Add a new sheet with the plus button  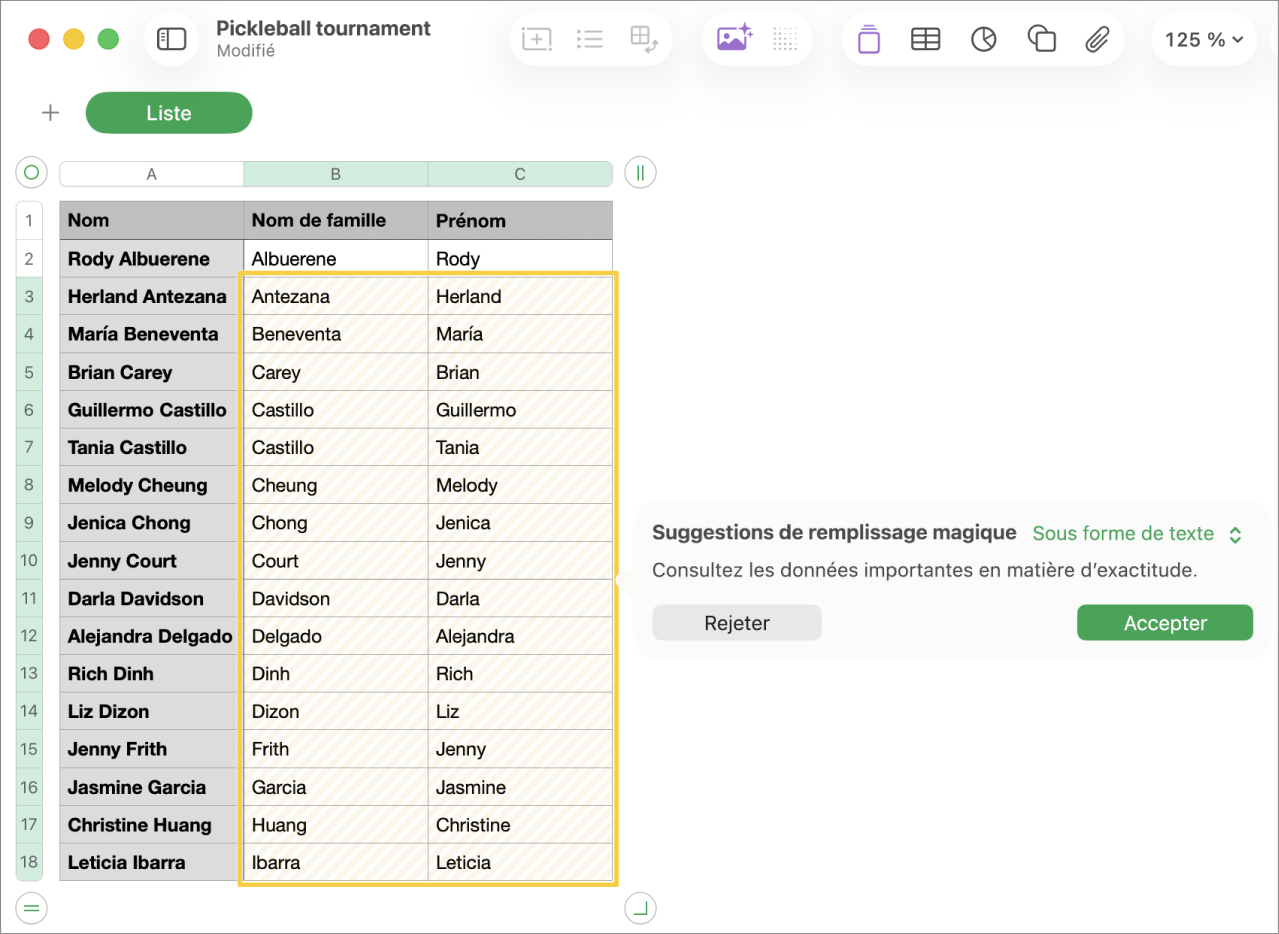(50, 112)
